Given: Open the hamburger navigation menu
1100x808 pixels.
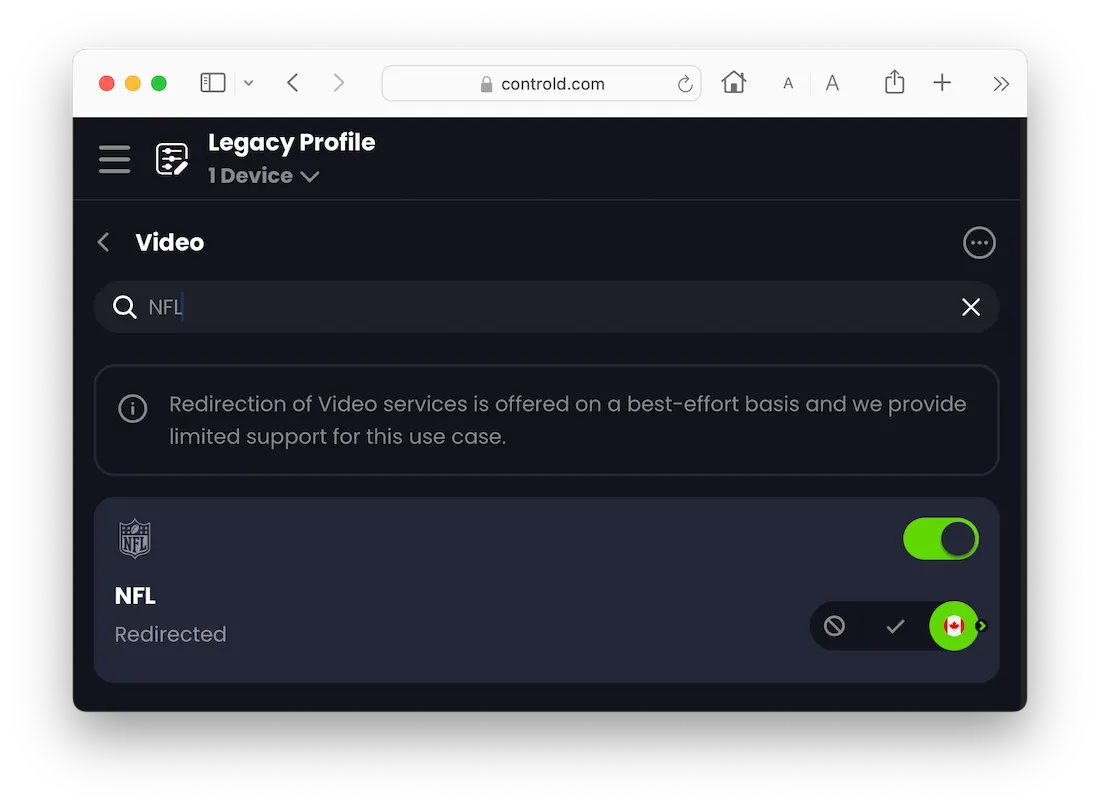Looking at the screenshot, I should (x=114, y=159).
